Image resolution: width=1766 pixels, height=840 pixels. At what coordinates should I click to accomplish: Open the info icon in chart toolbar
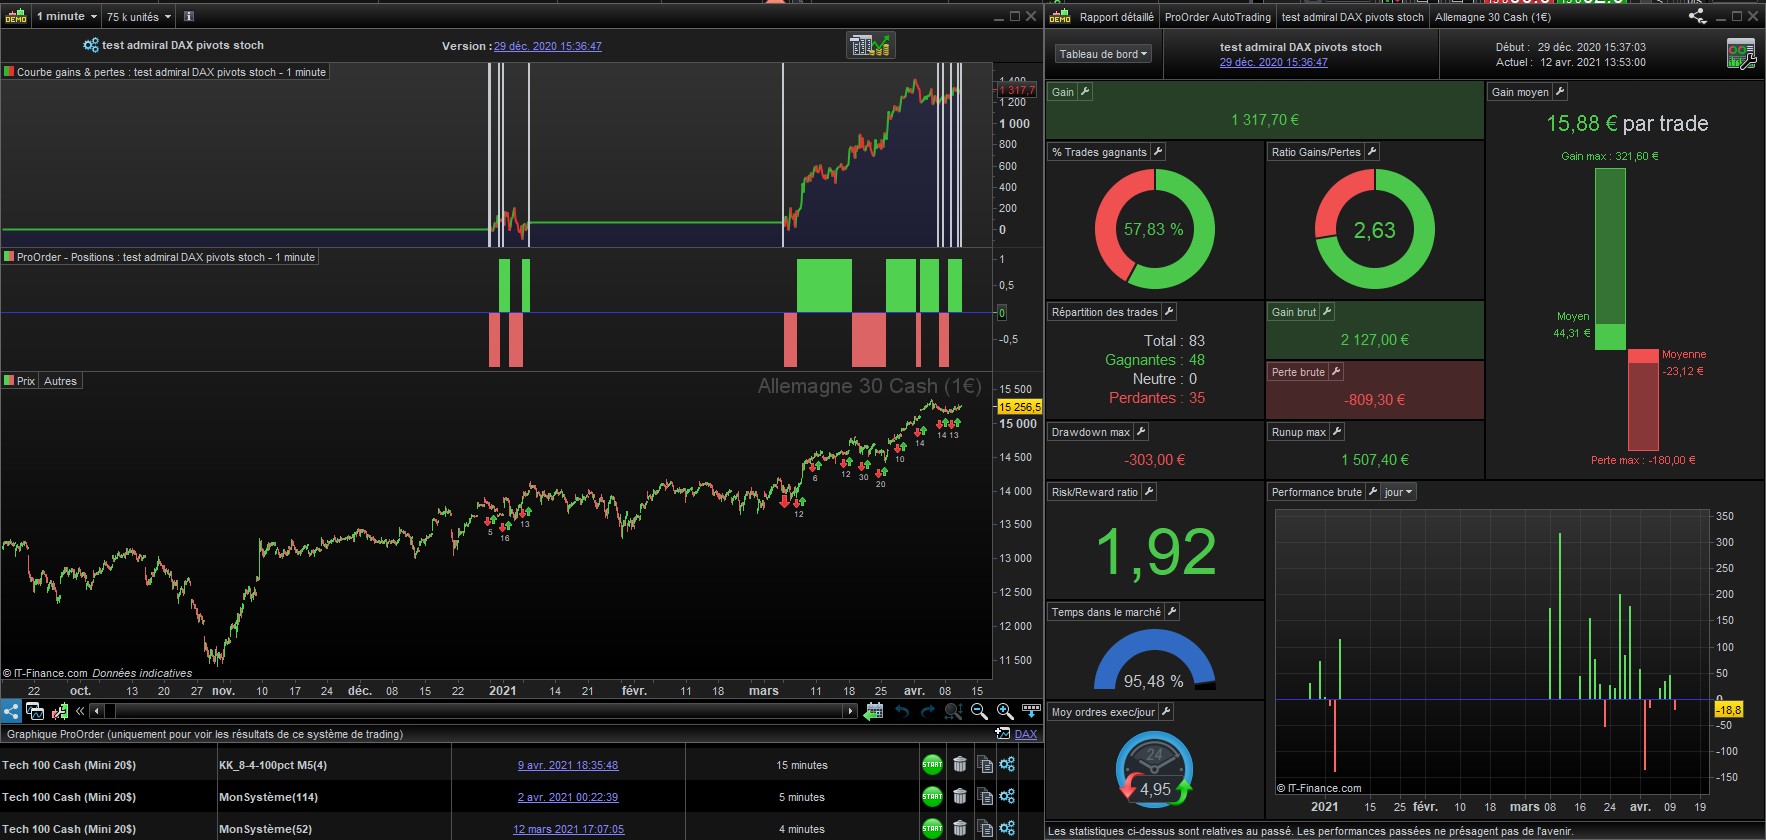pyautogui.click(x=189, y=16)
